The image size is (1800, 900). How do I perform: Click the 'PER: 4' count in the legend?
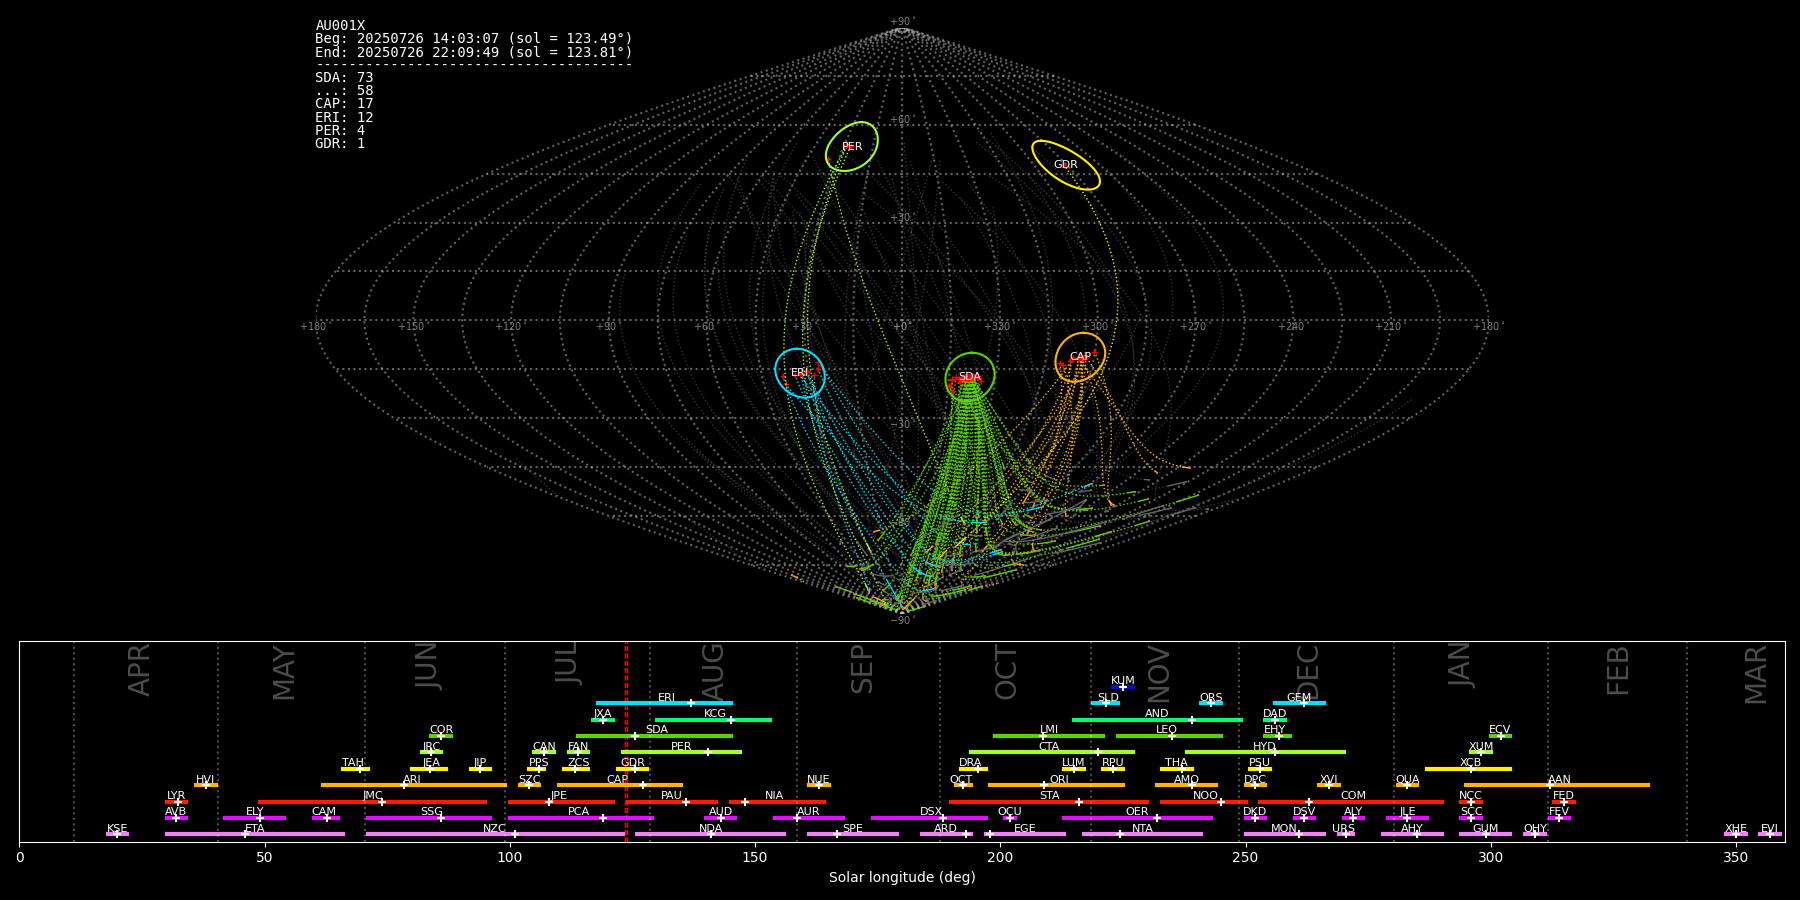tap(340, 130)
